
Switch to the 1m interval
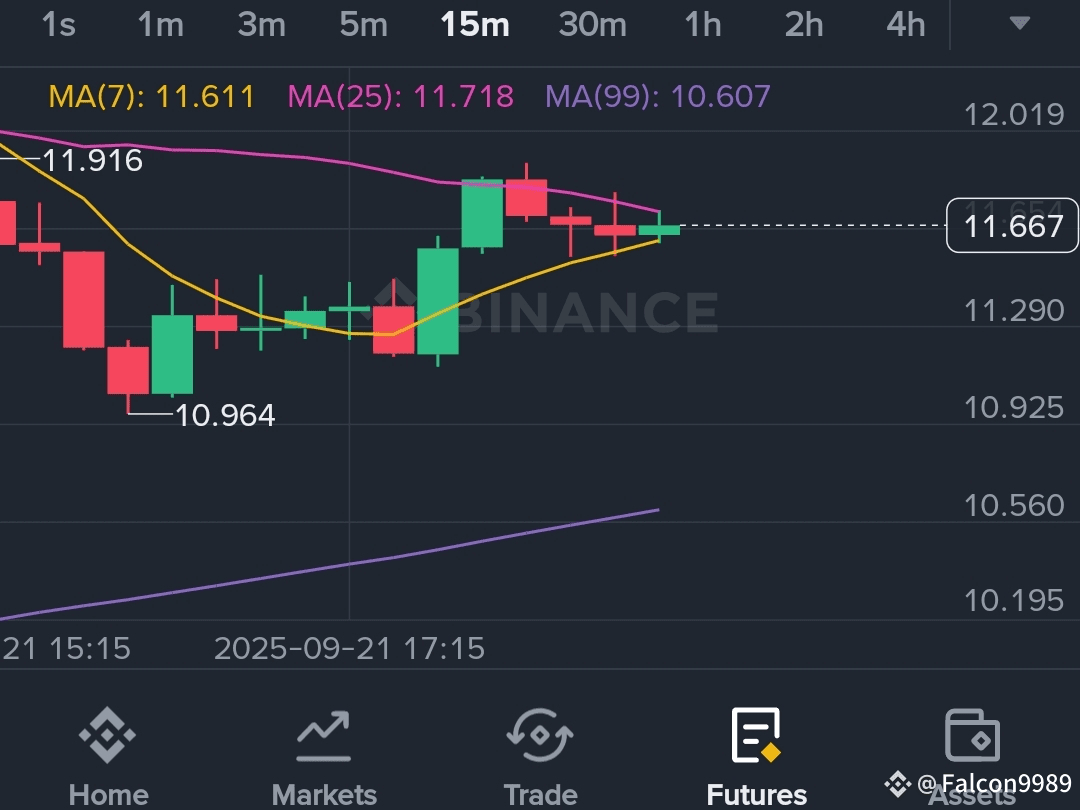160,25
